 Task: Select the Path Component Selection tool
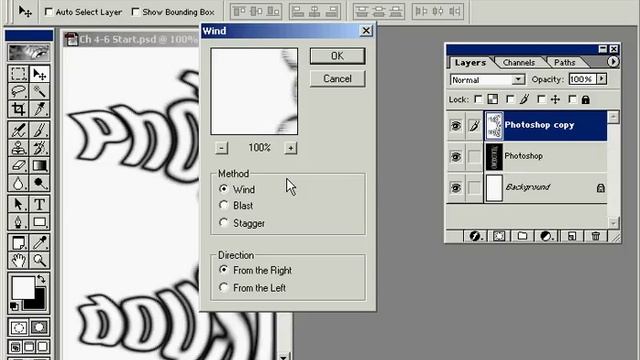tap(18, 204)
